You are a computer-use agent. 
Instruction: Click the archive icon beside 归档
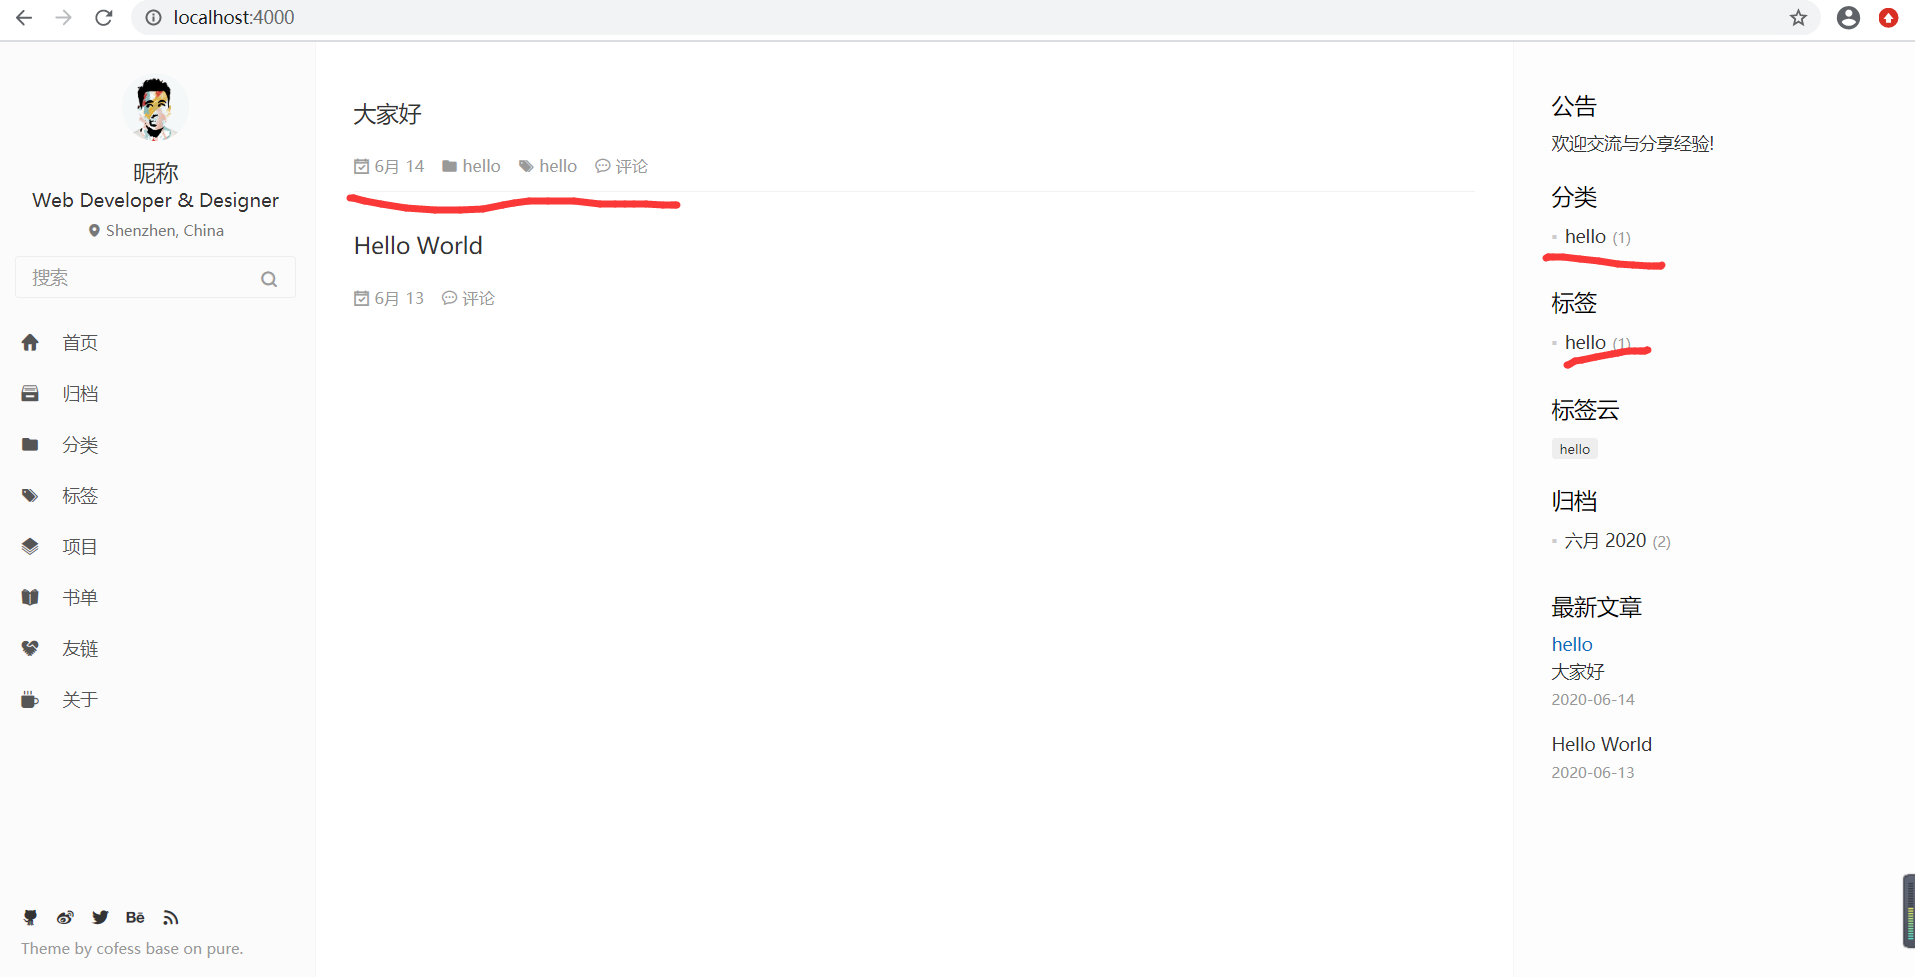[x=30, y=394]
